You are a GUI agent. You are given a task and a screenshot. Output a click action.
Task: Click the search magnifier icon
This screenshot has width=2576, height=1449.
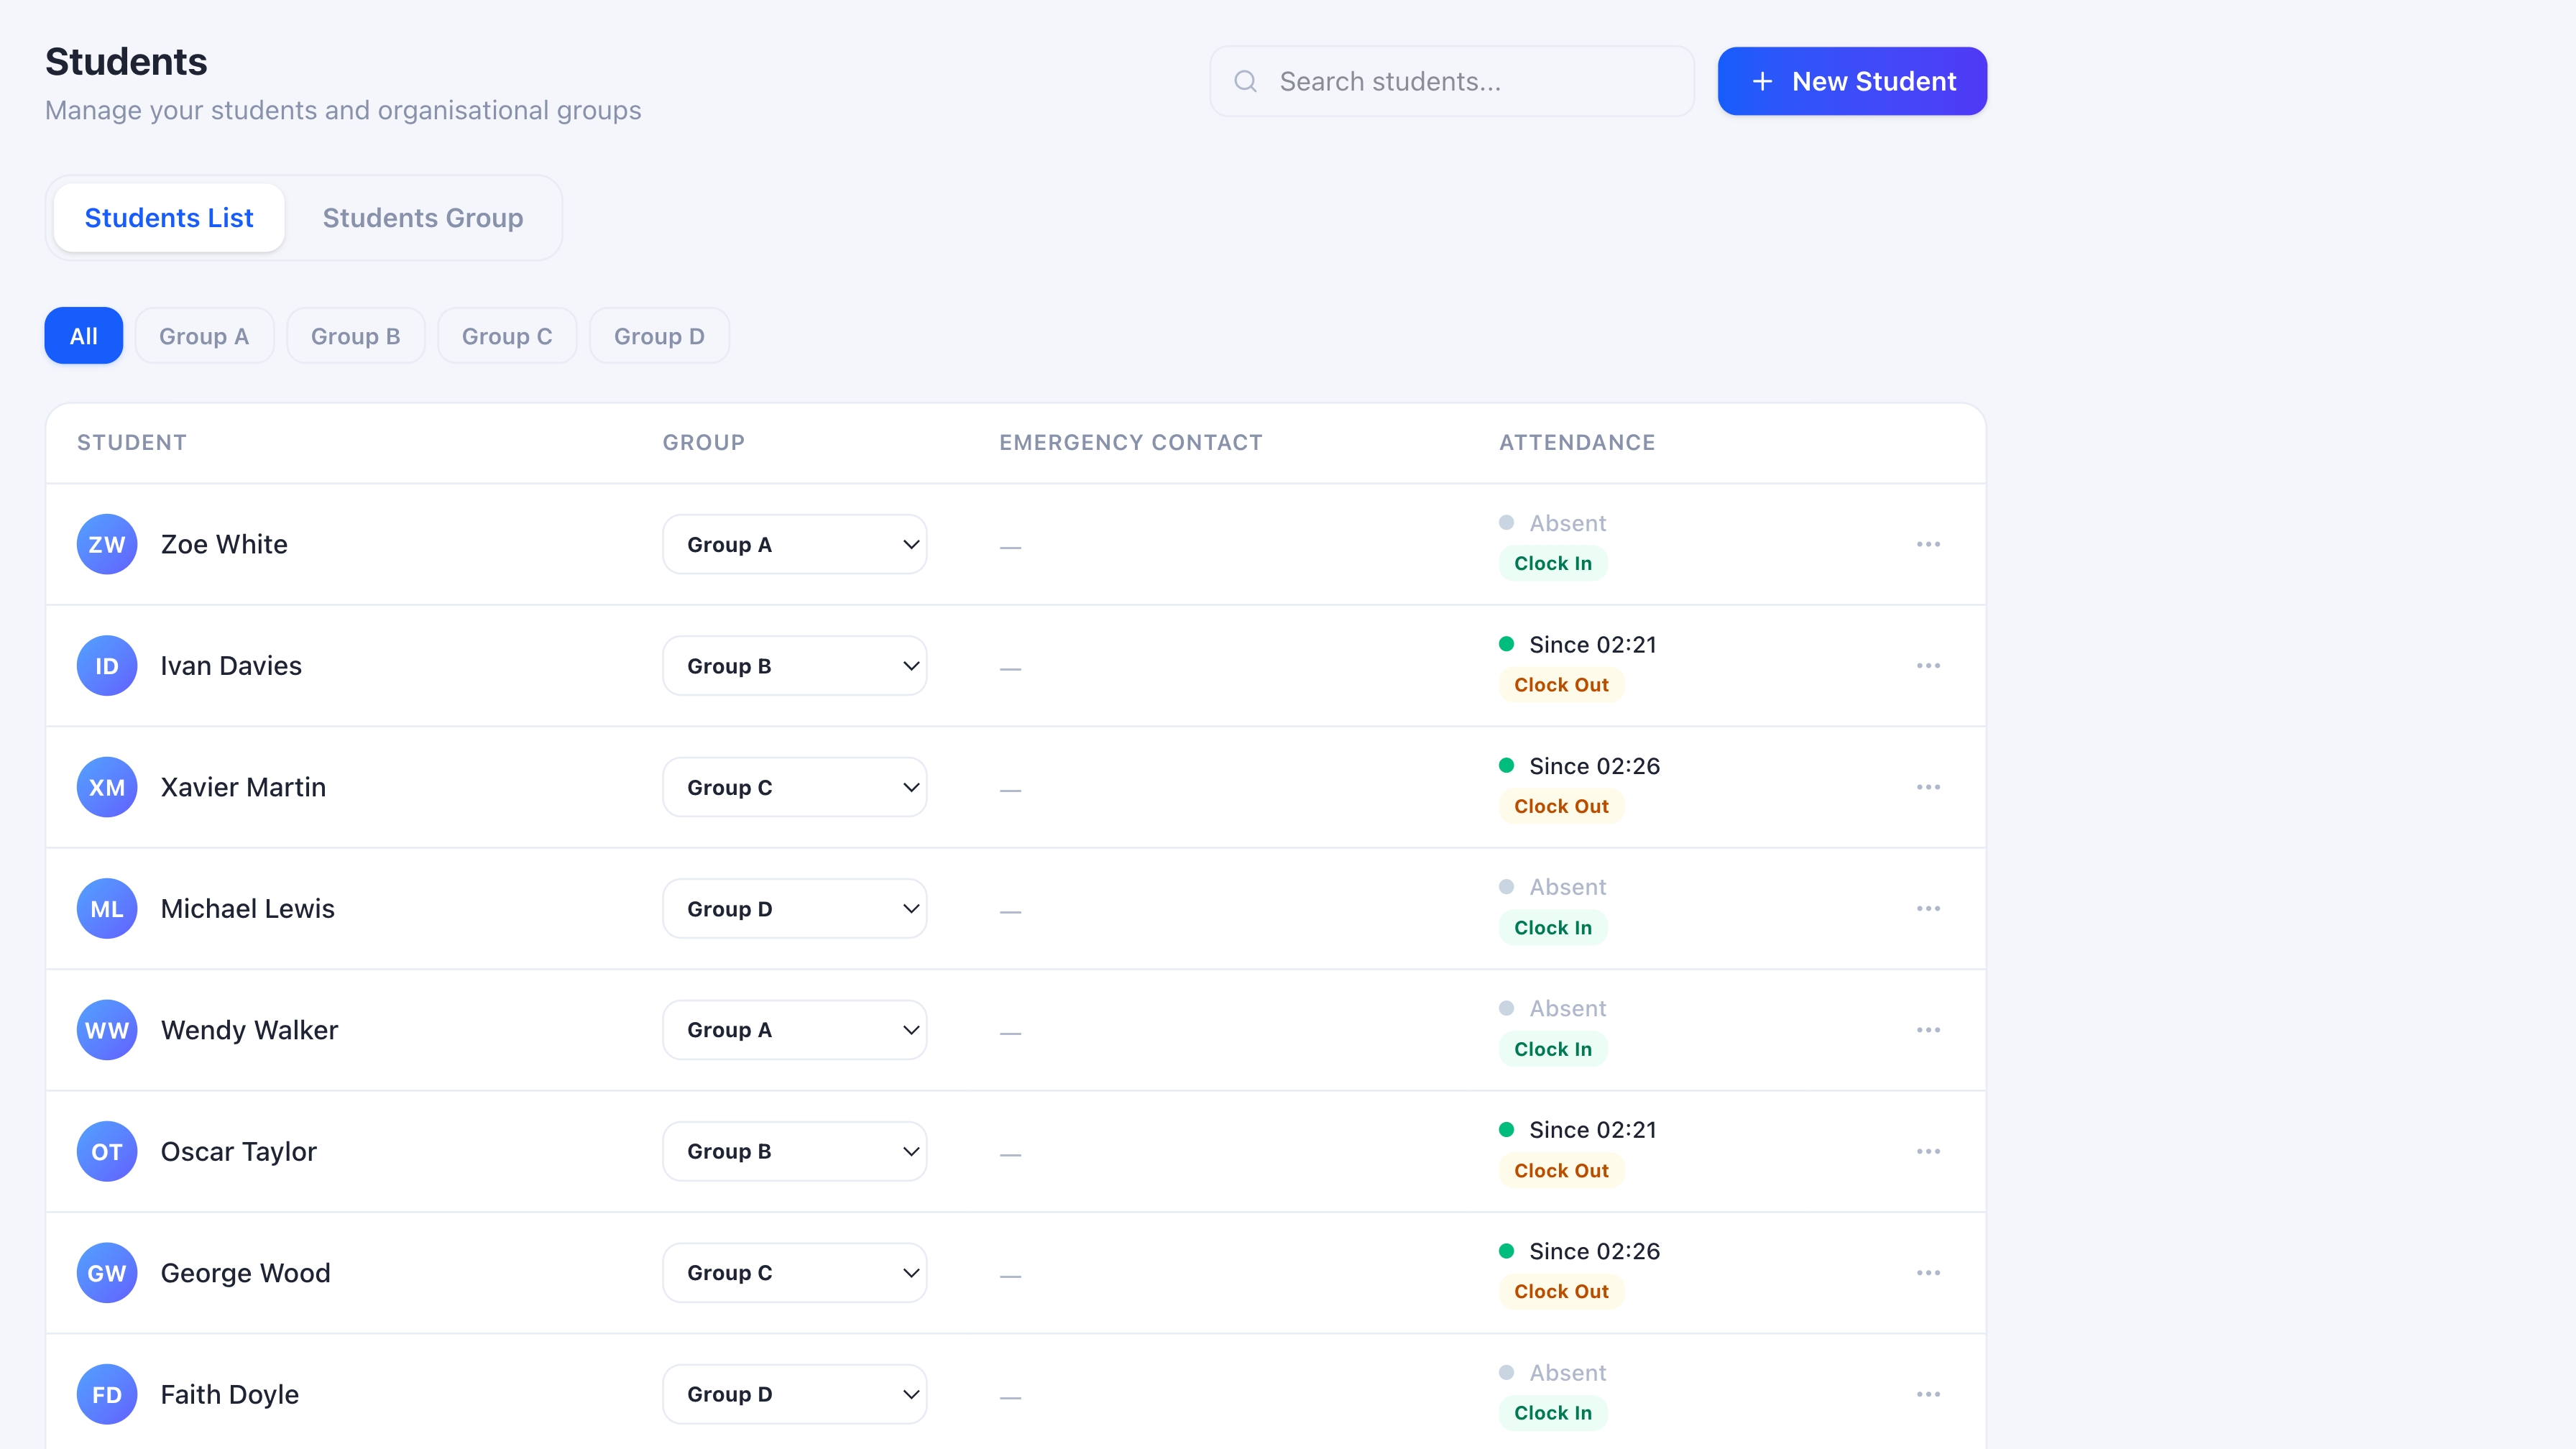click(x=1245, y=81)
